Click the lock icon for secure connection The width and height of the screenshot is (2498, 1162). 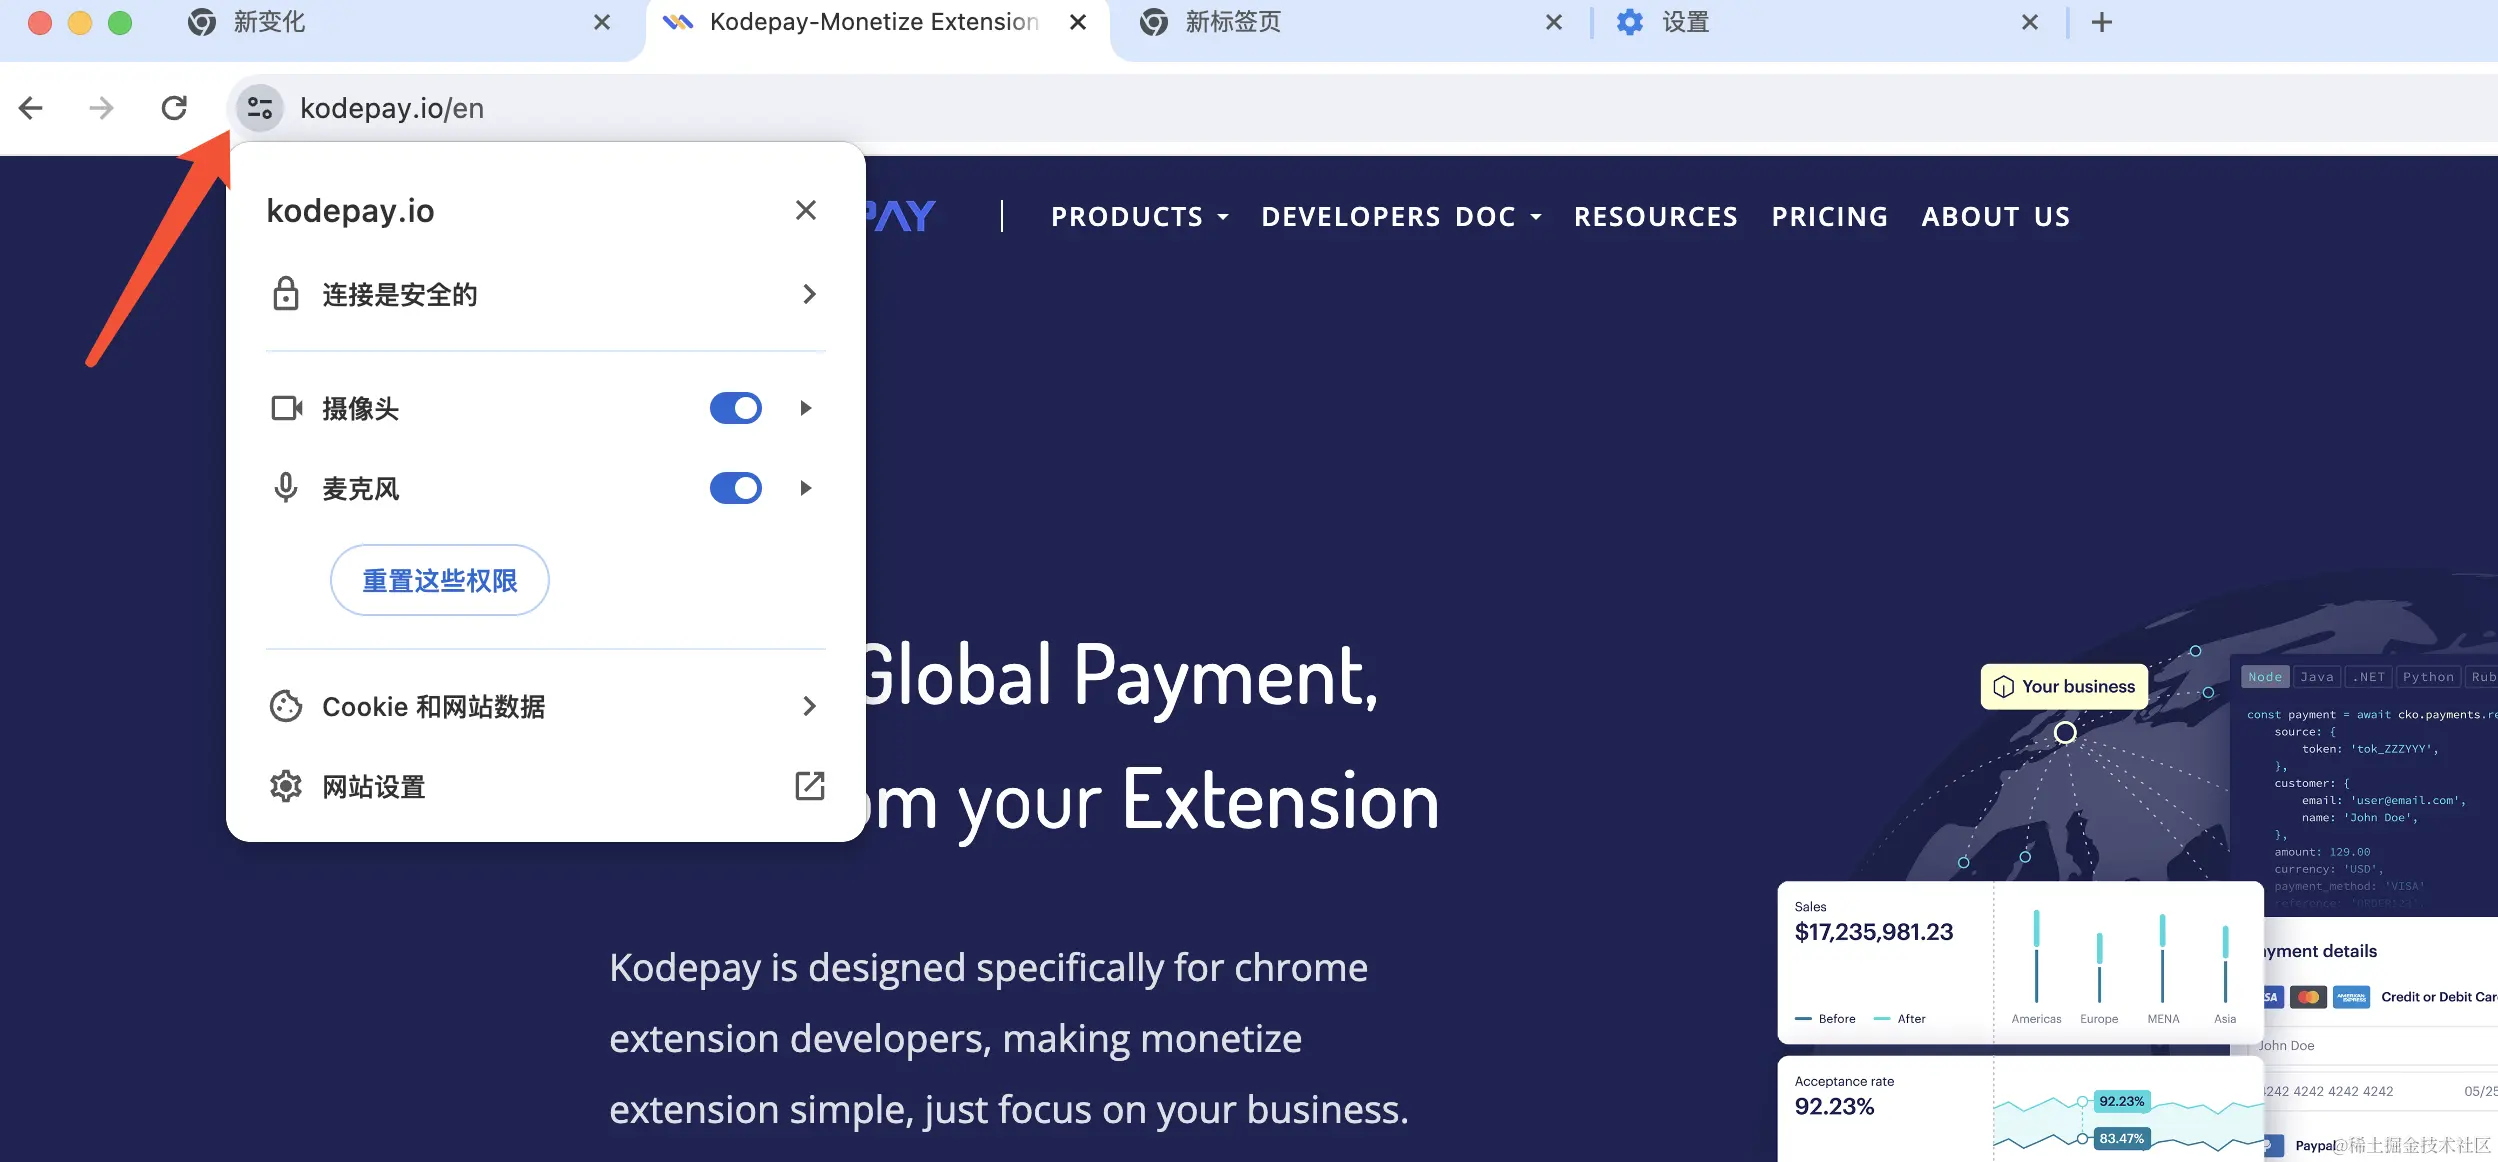point(286,294)
